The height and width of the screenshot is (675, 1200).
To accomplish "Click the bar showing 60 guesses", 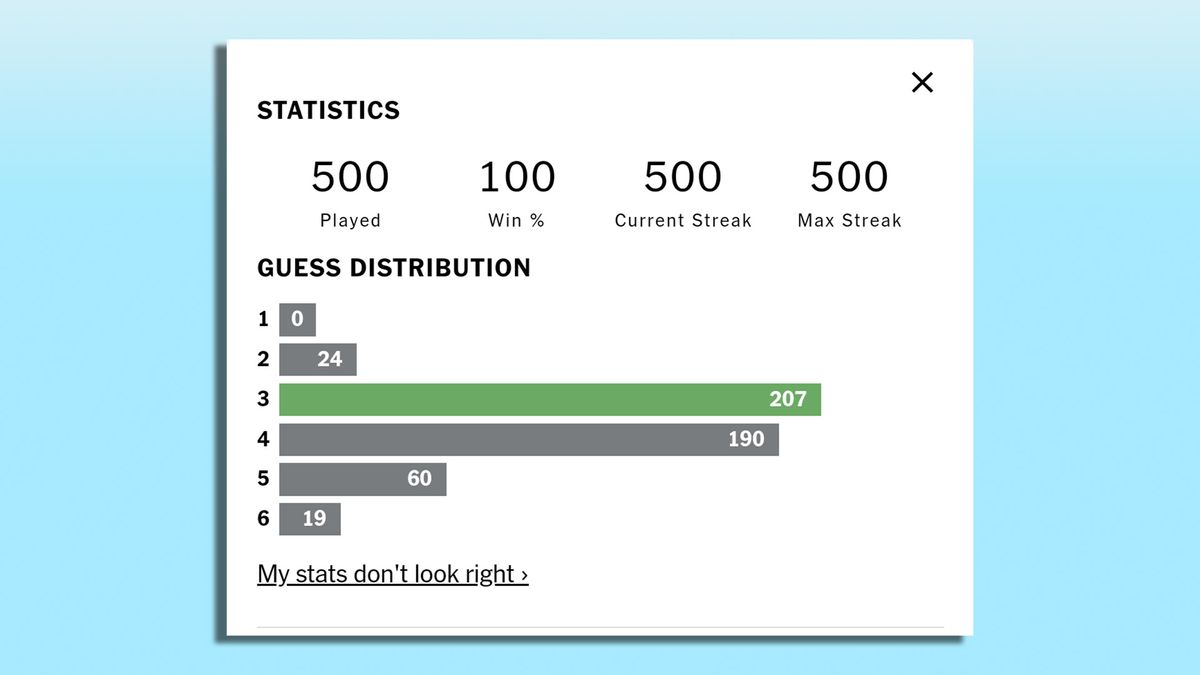I will [362, 479].
